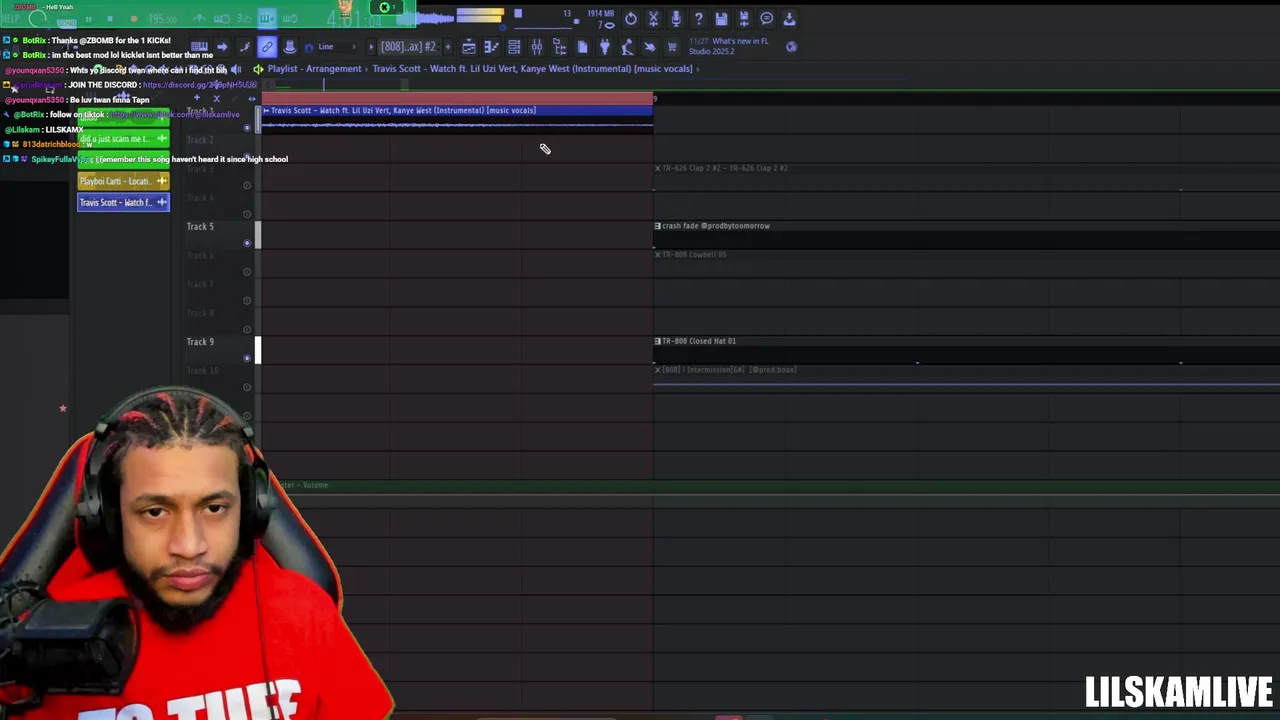Open the undo history icon
The height and width of the screenshot is (720, 1280).
point(630,18)
